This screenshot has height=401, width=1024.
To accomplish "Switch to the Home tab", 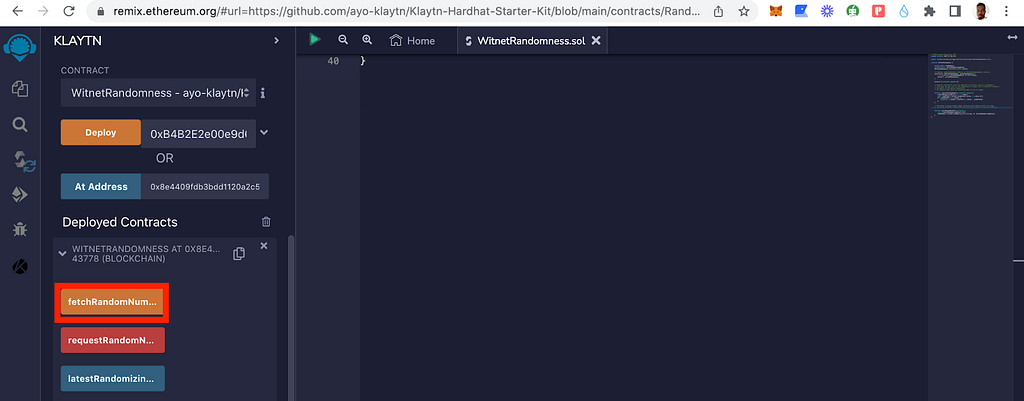I will [x=412, y=40].
